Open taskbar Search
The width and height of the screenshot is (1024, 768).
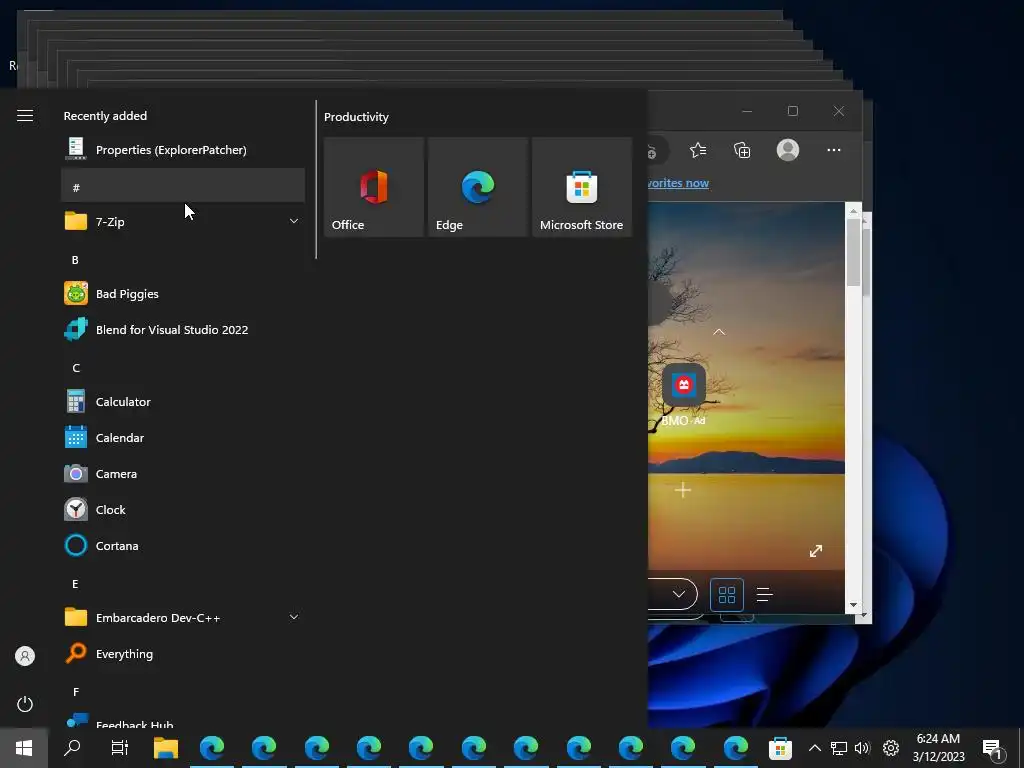[x=72, y=748]
